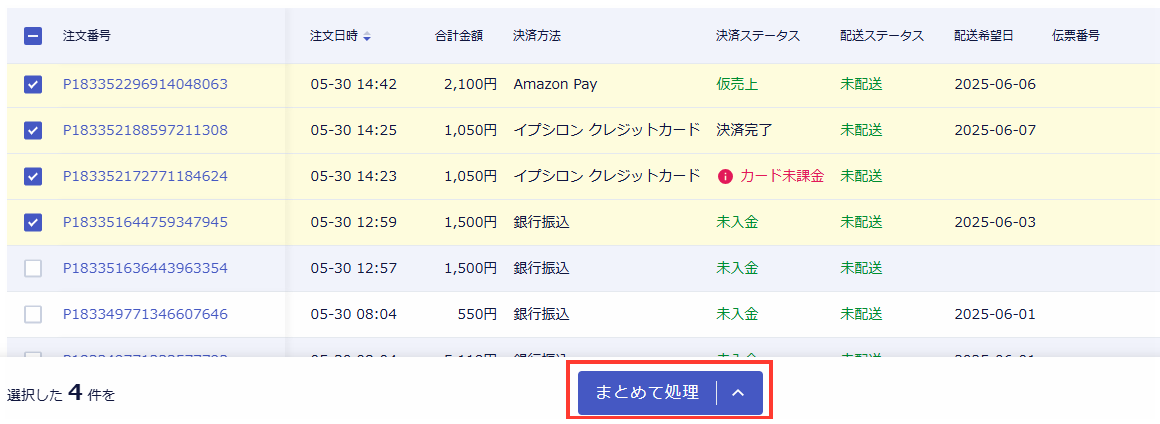1160x424 pixels.
Task: Click the 決済方法 column header
Action: [537, 36]
